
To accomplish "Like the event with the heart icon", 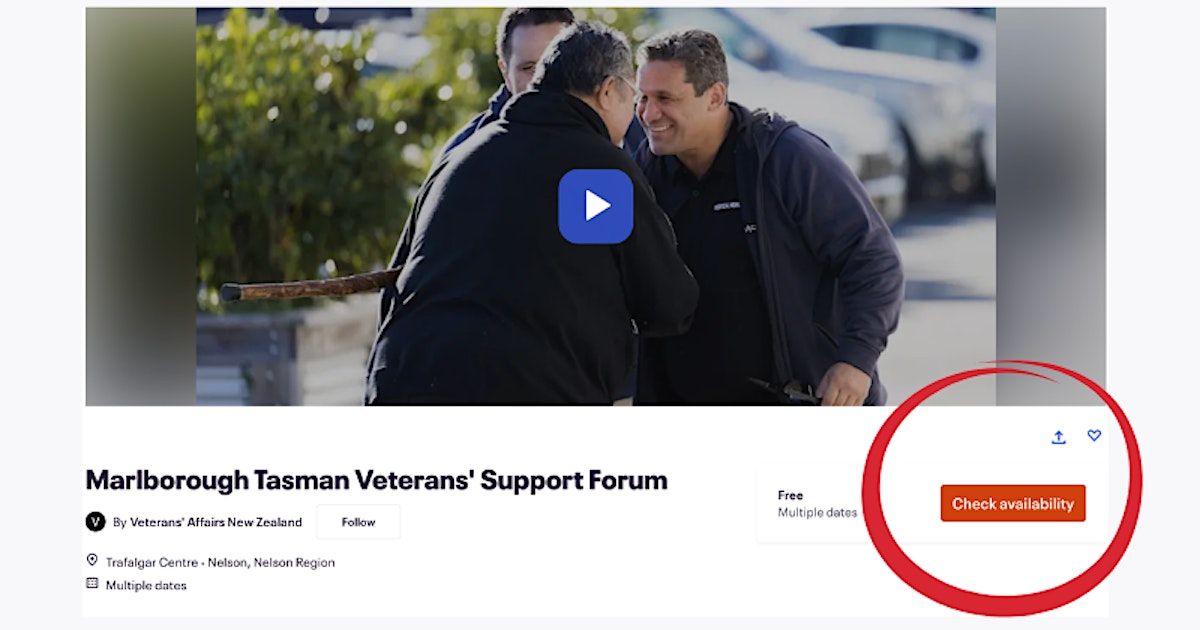I will click(x=1094, y=436).
